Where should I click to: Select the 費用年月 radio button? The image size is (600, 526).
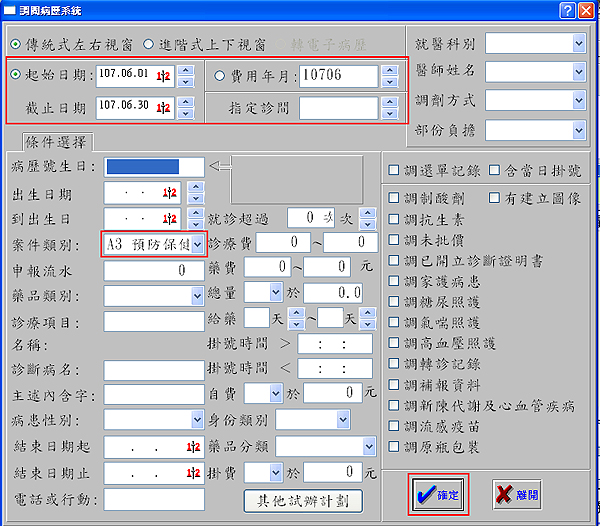pyautogui.click(x=221, y=76)
